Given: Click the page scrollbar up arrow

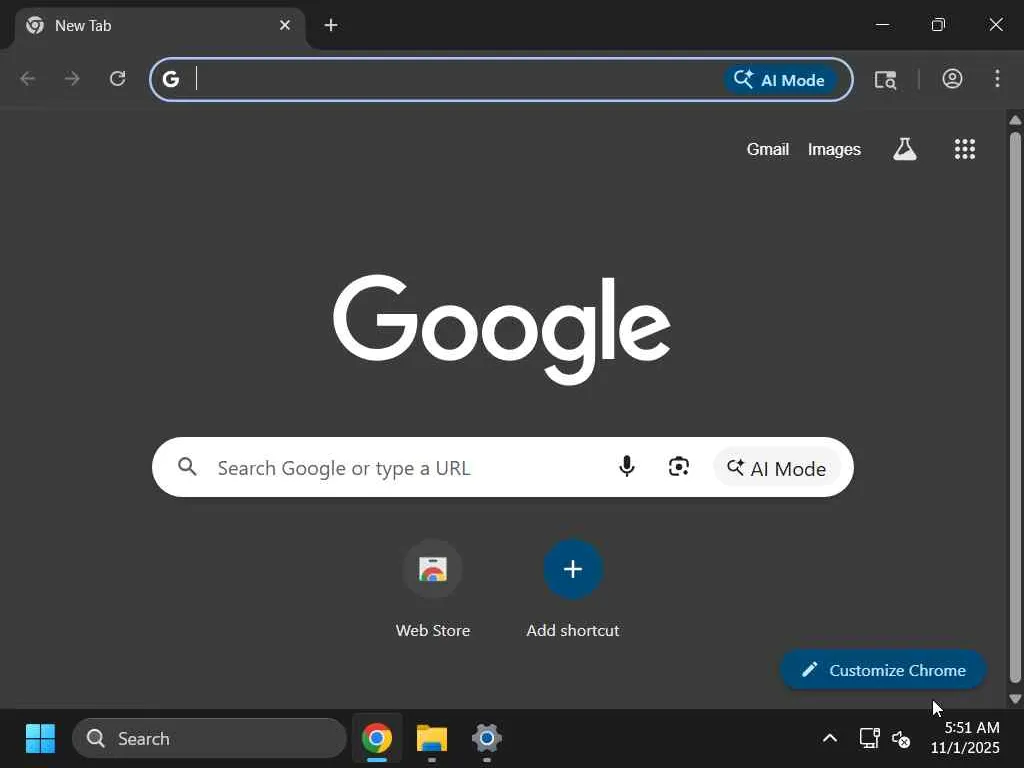Looking at the screenshot, I should coord(1015,120).
